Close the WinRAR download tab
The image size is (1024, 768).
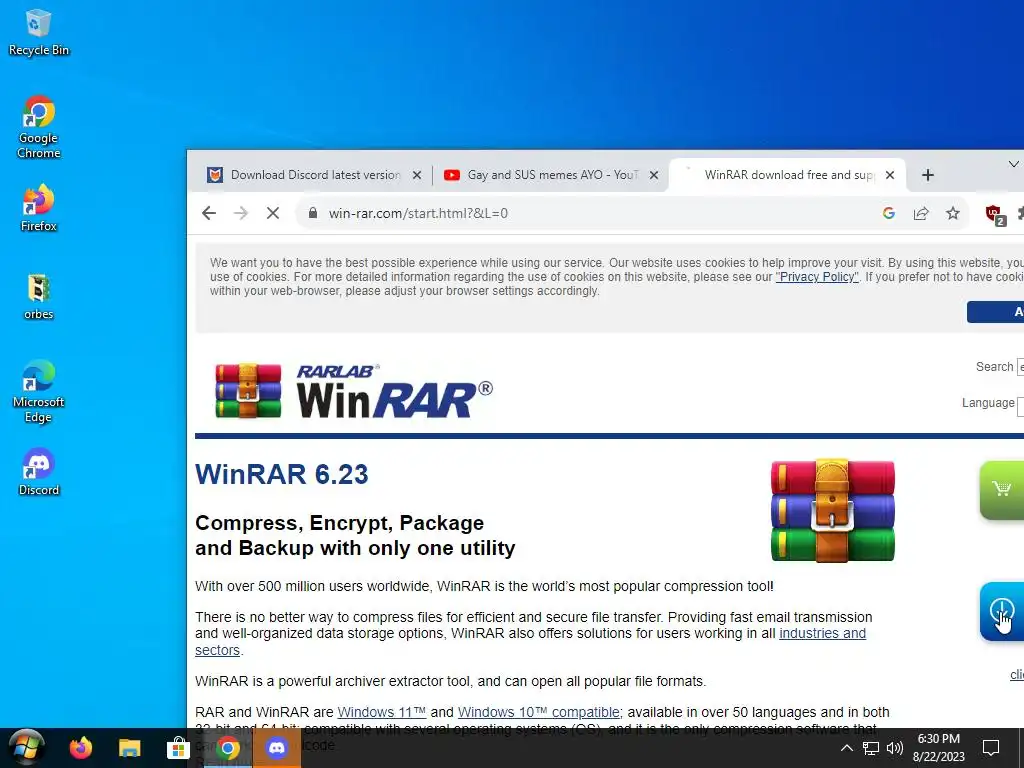889,175
